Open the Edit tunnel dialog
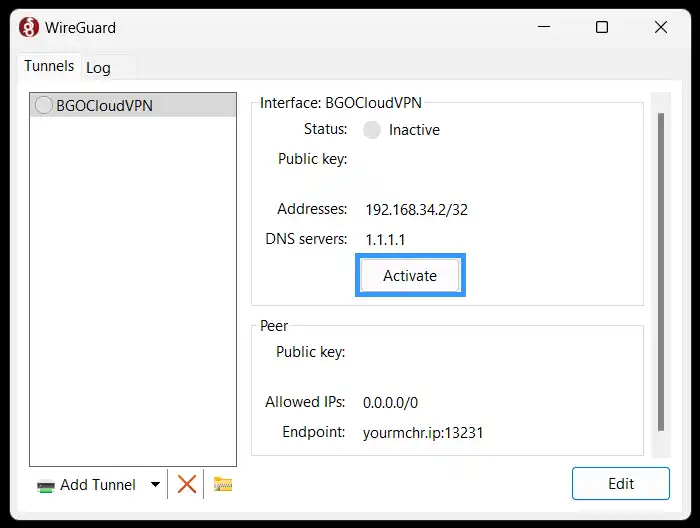Screen dimensions: 700x528 pyautogui.click(x=621, y=483)
